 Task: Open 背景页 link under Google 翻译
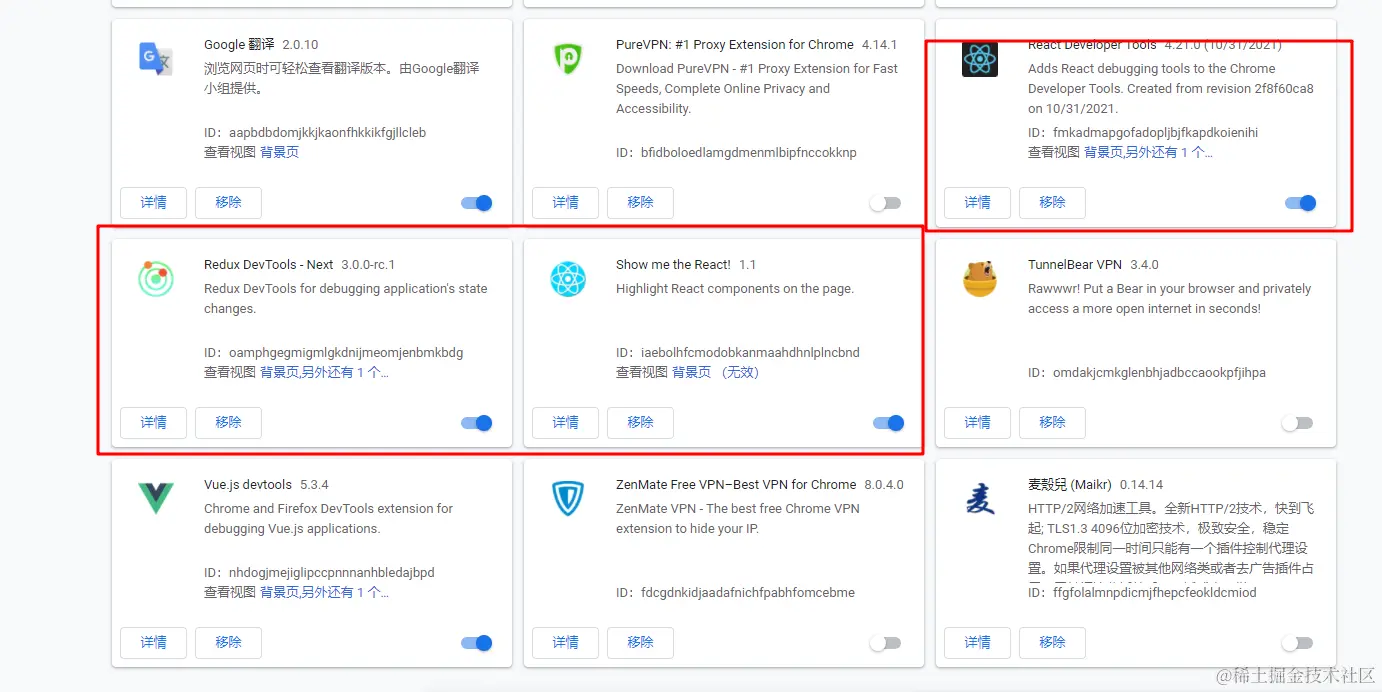tap(280, 152)
